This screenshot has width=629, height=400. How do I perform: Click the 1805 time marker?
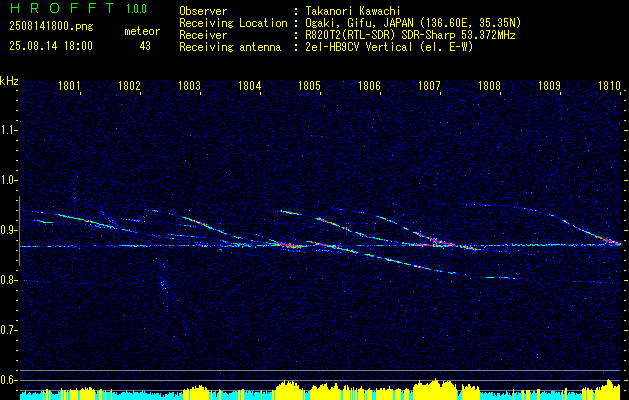[310, 85]
